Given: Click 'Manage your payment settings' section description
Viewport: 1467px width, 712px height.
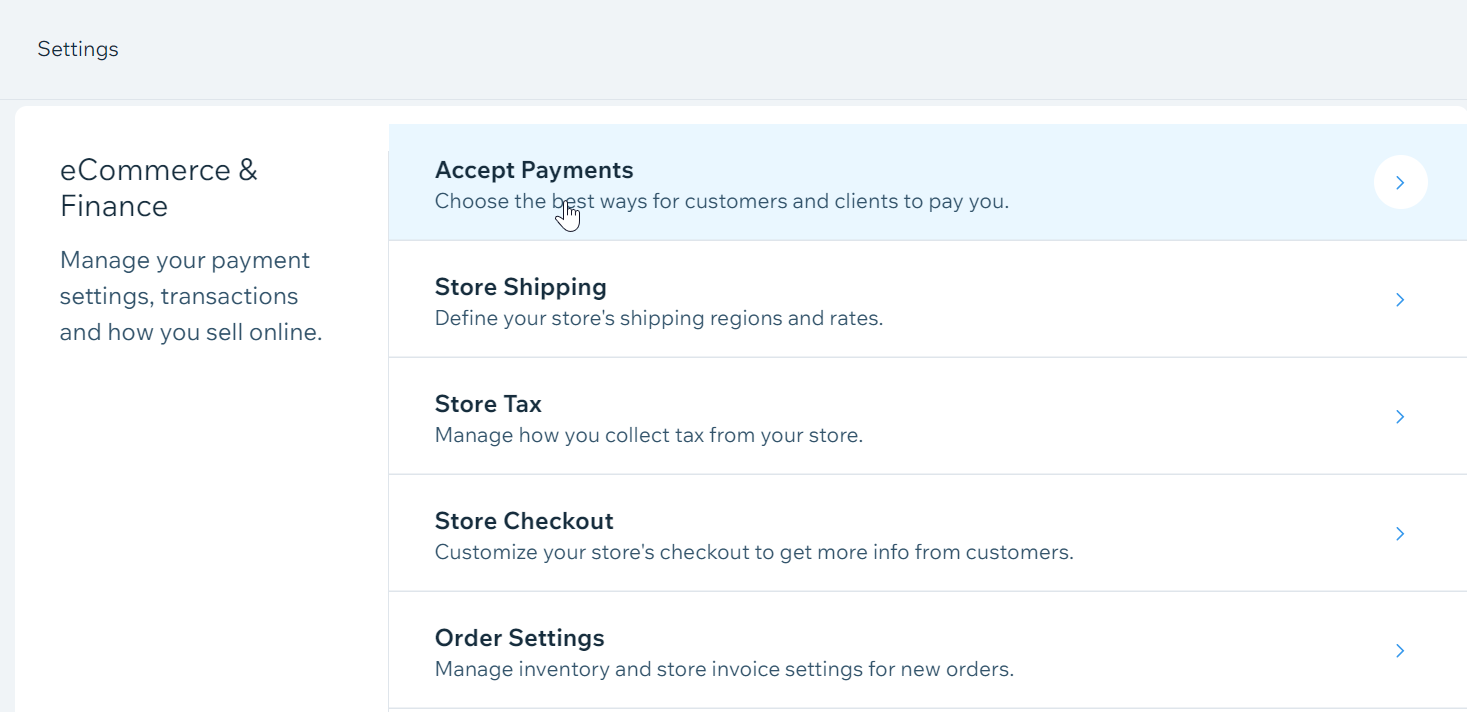Looking at the screenshot, I should click(190, 296).
